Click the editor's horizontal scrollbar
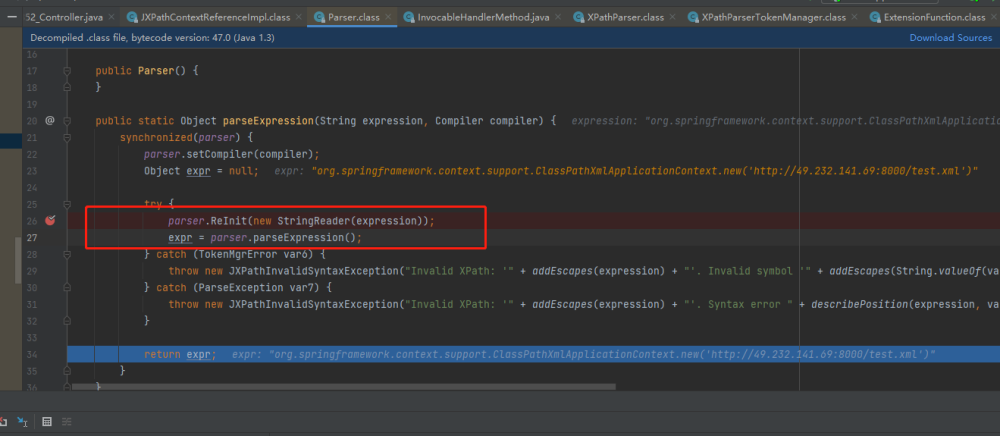The width and height of the screenshot is (1000, 436). [x=344, y=386]
